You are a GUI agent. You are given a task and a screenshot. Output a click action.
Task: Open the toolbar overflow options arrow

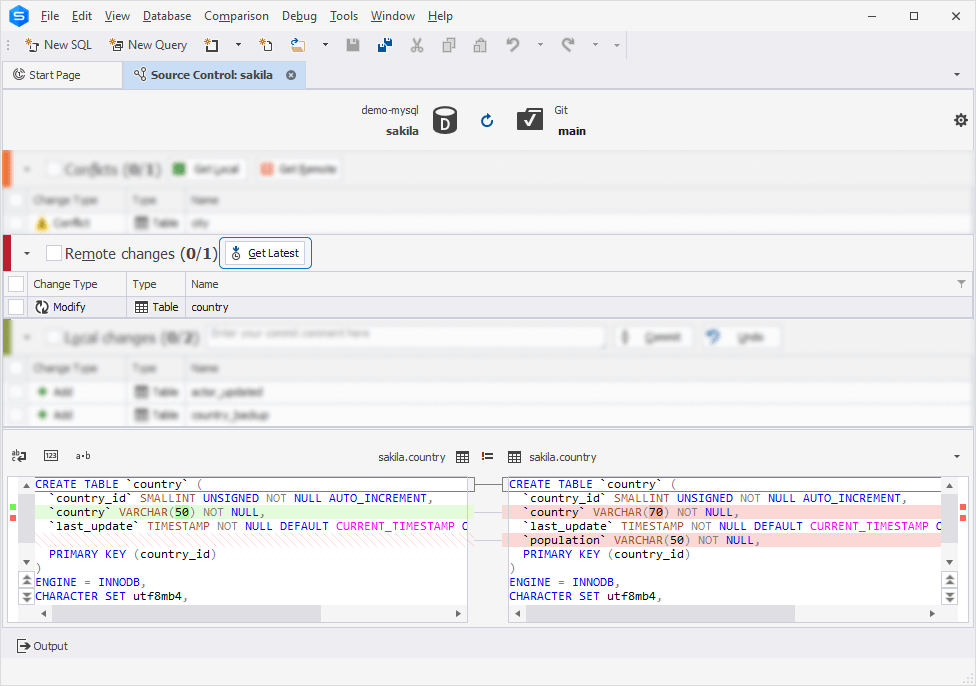[x=617, y=45]
